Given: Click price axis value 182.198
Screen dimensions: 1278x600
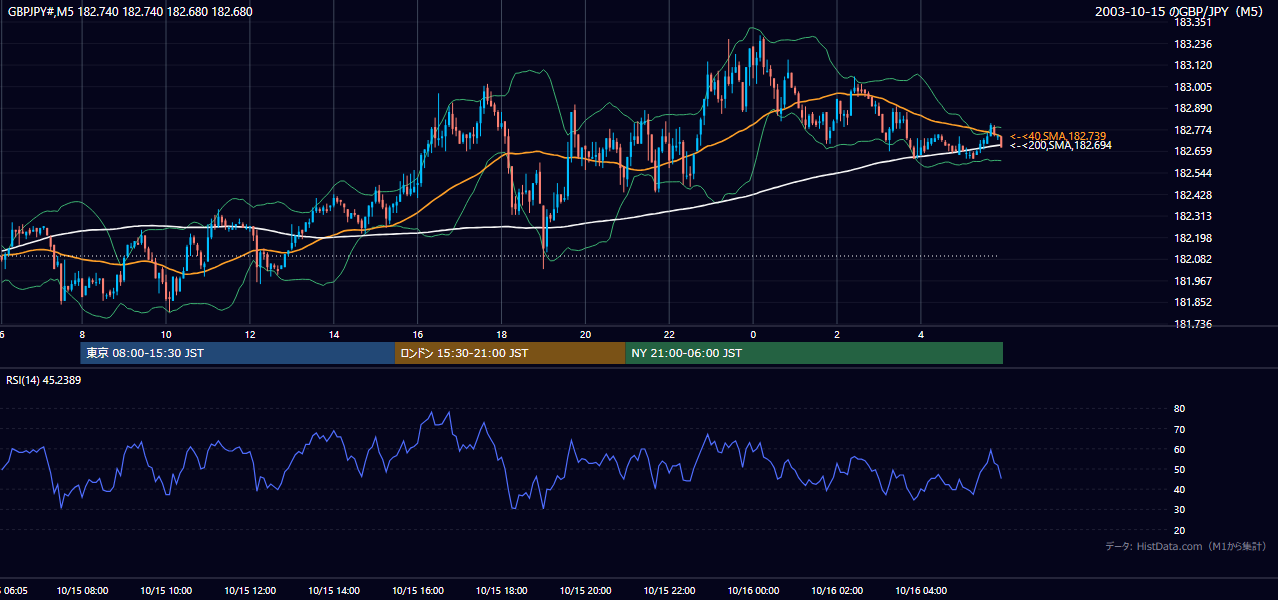Looking at the screenshot, I should 1193,238.
